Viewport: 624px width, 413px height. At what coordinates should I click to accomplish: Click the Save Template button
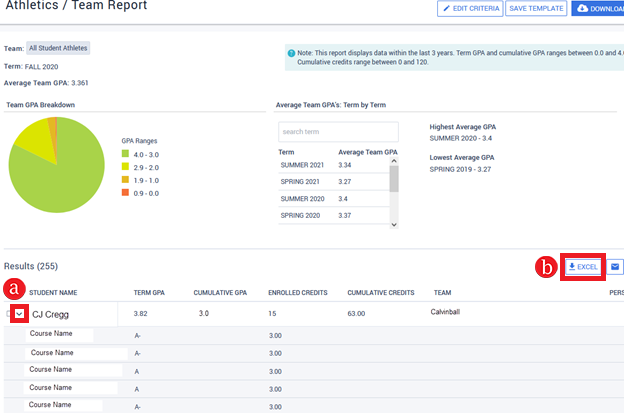535,9
